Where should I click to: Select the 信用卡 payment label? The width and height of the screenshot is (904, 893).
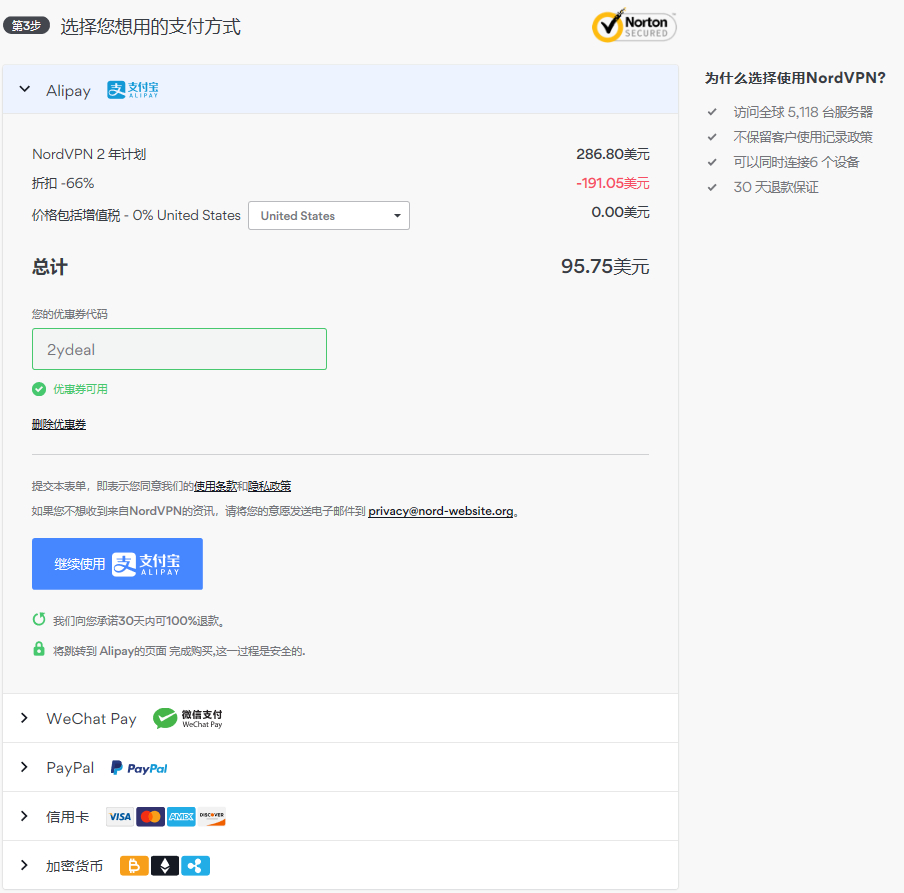[x=67, y=817]
